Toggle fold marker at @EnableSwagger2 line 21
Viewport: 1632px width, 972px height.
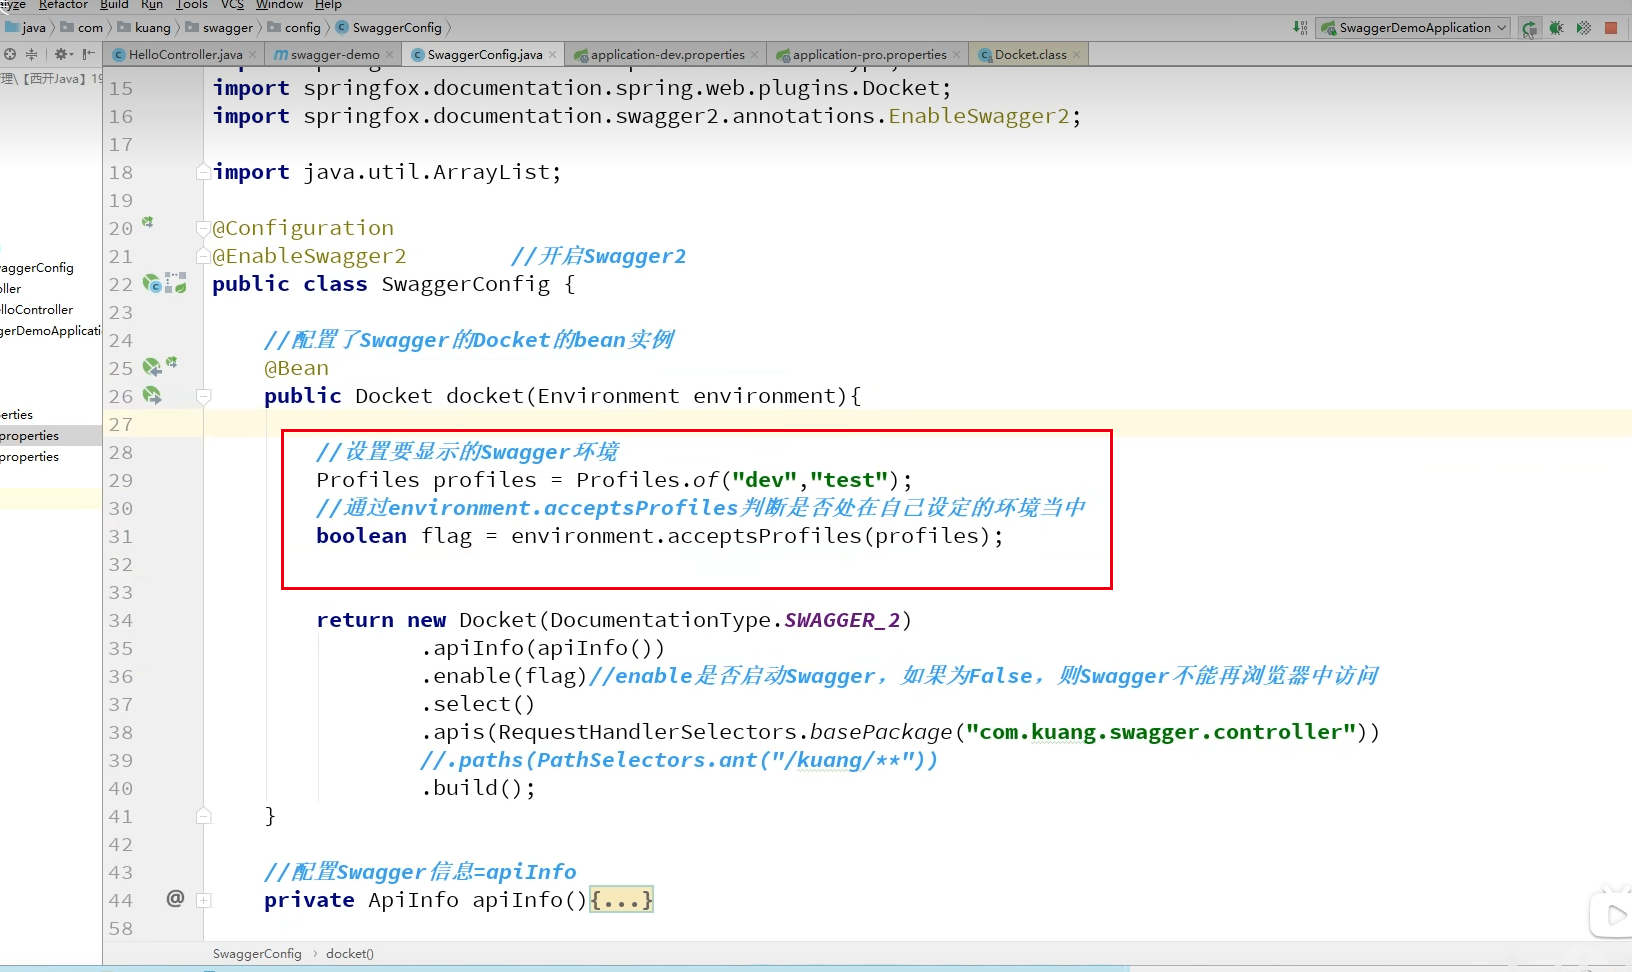pos(204,256)
